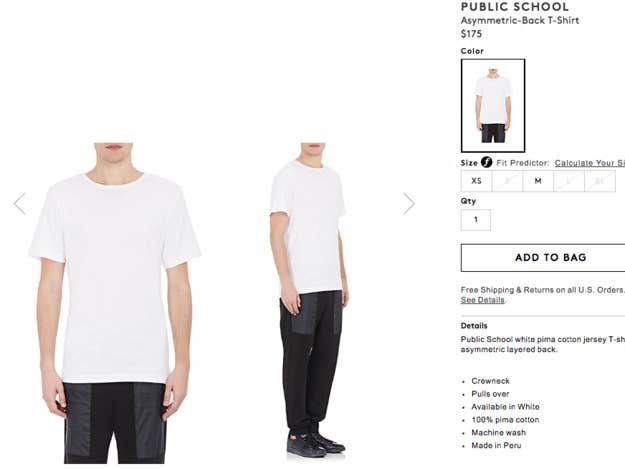Open the Calculate Your Size link
The width and height of the screenshot is (625, 469).
[590, 163]
